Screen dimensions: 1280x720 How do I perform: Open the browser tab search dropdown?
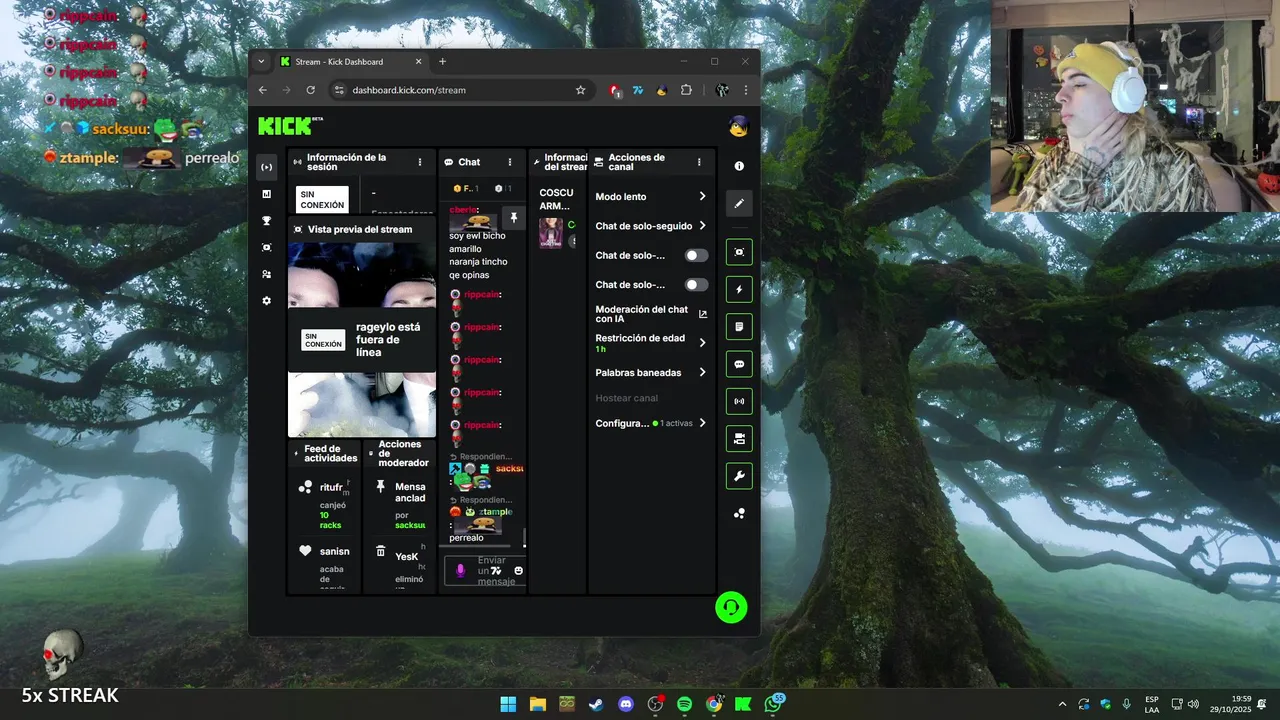(x=261, y=61)
